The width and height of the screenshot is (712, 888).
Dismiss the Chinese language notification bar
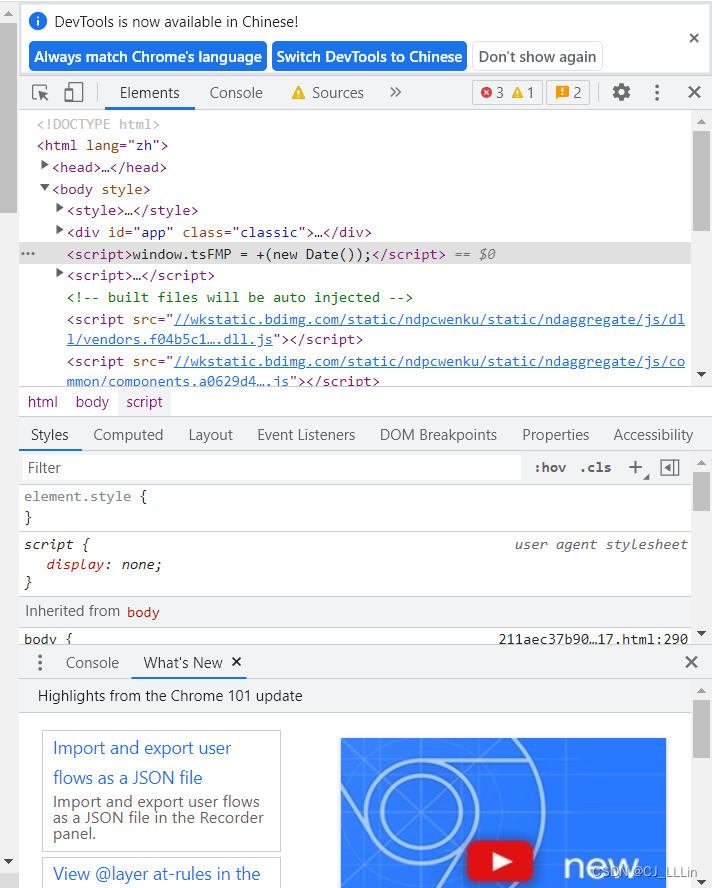(x=694, y=38)
